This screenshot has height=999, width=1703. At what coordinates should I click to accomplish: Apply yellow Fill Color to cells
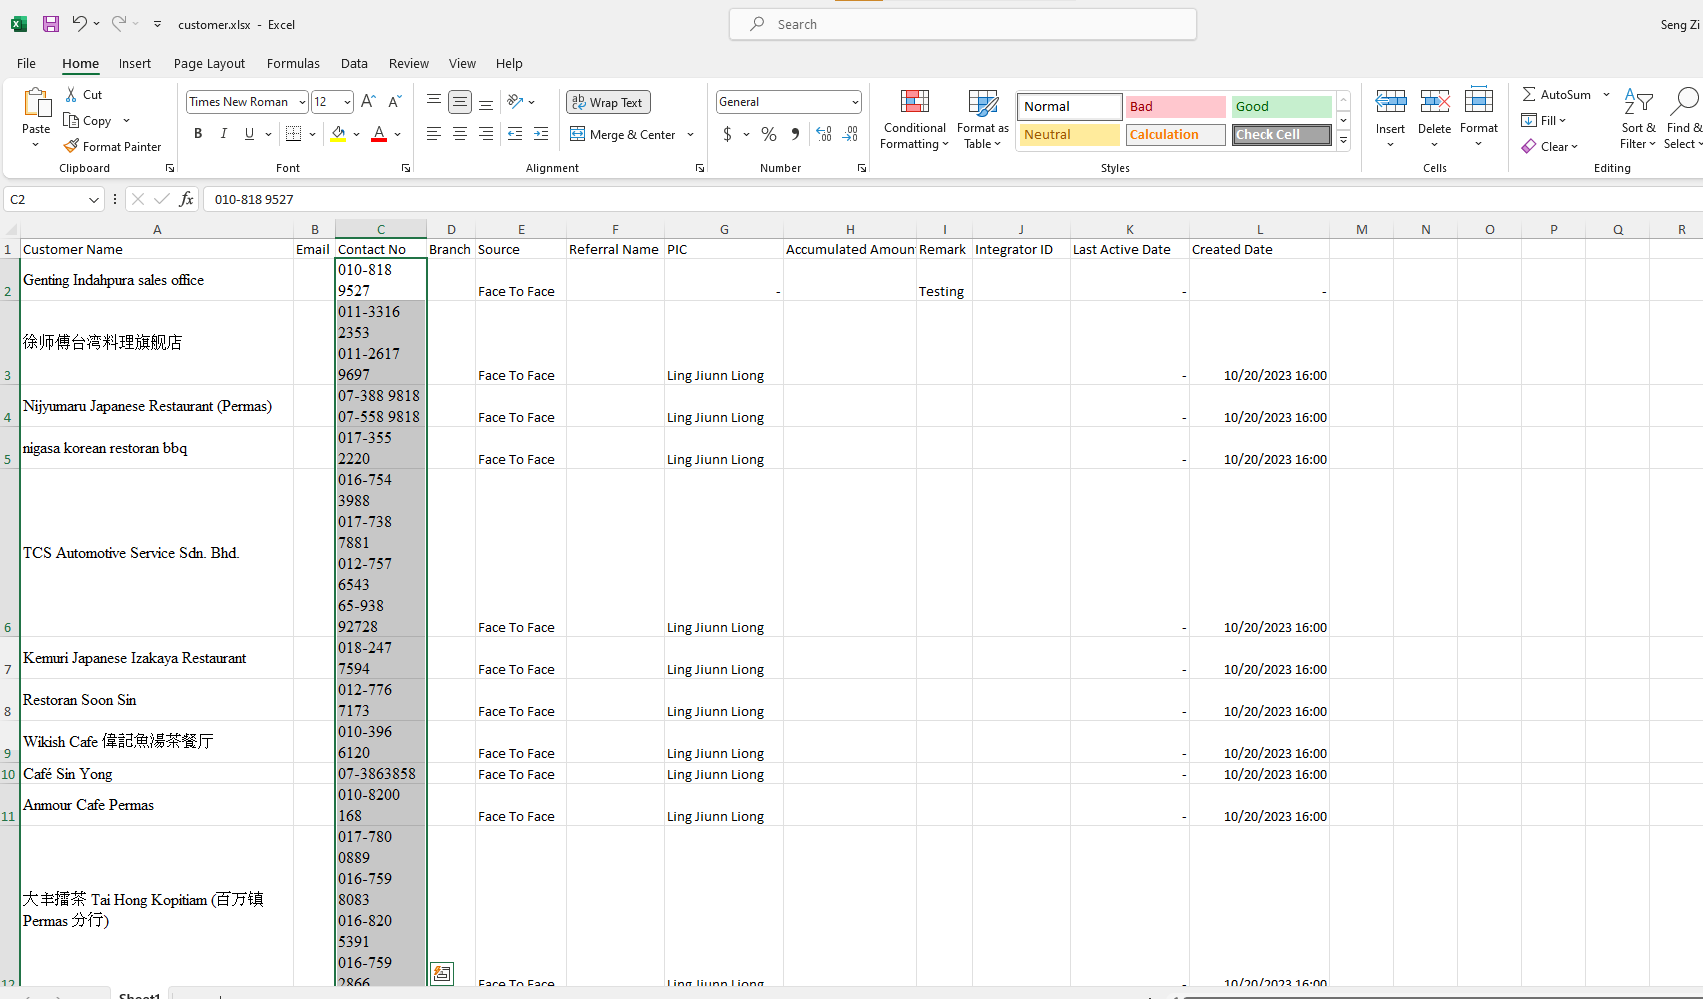pyautogui.click(x=338, y=134)
